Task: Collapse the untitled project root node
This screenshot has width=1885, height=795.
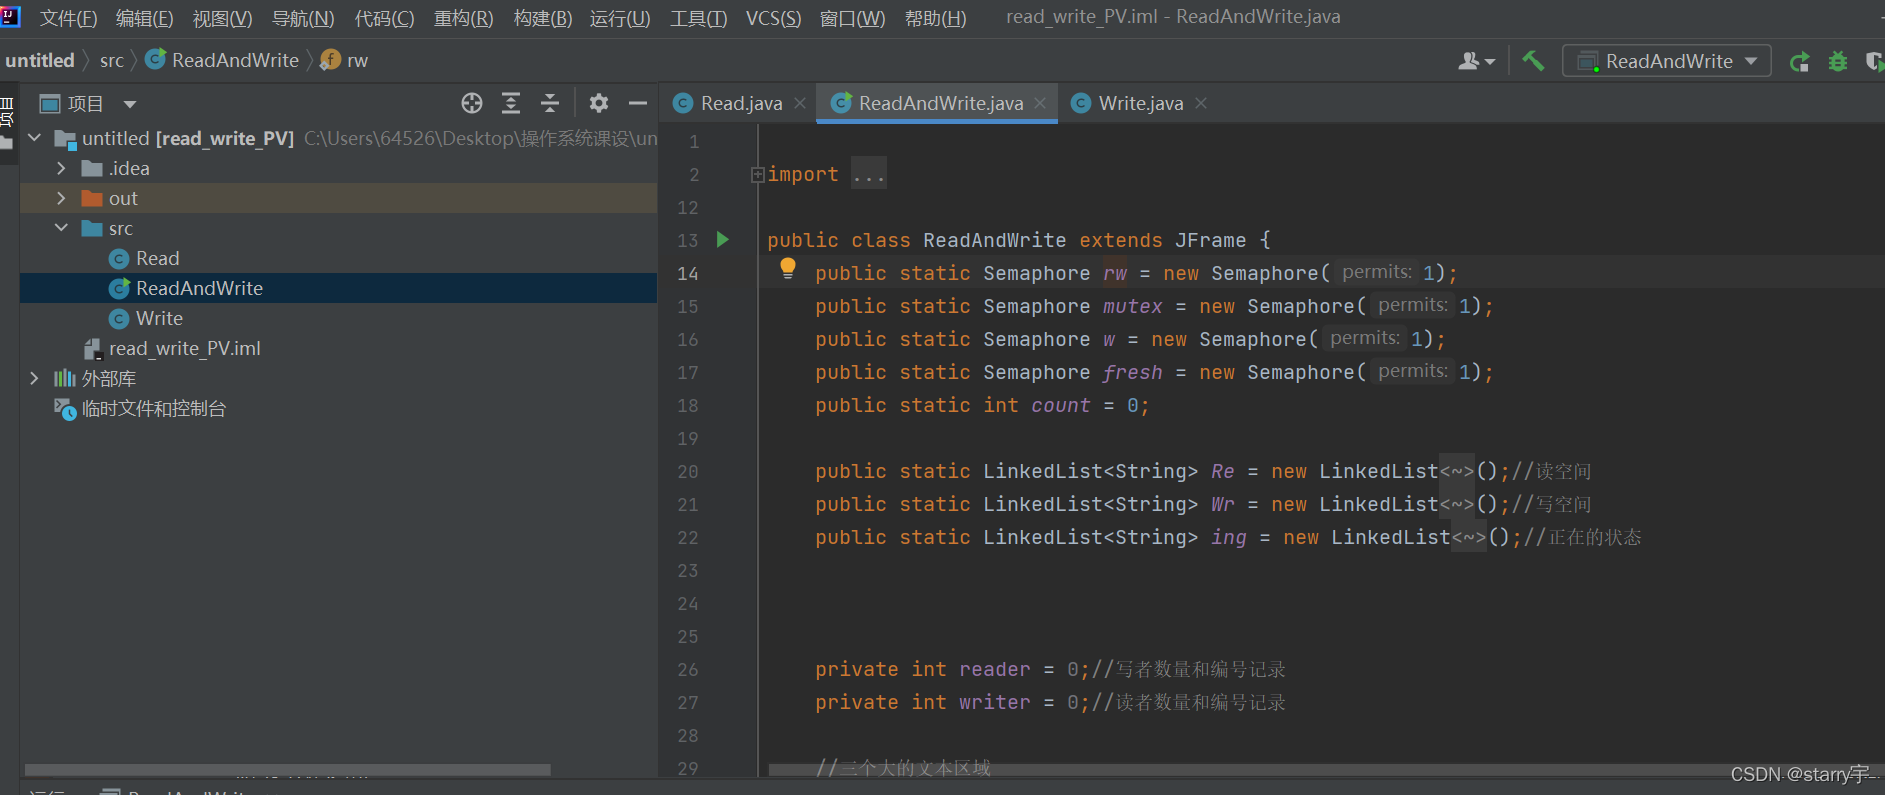Action: pyautogui.click(x=35, y=138)
